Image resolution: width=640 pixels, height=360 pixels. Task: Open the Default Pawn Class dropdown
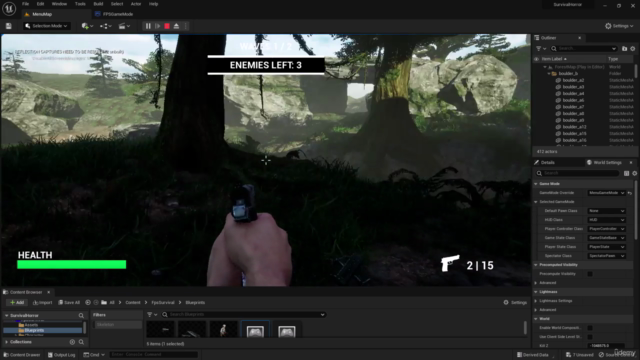pyautogui.click(x=606, y=211)
